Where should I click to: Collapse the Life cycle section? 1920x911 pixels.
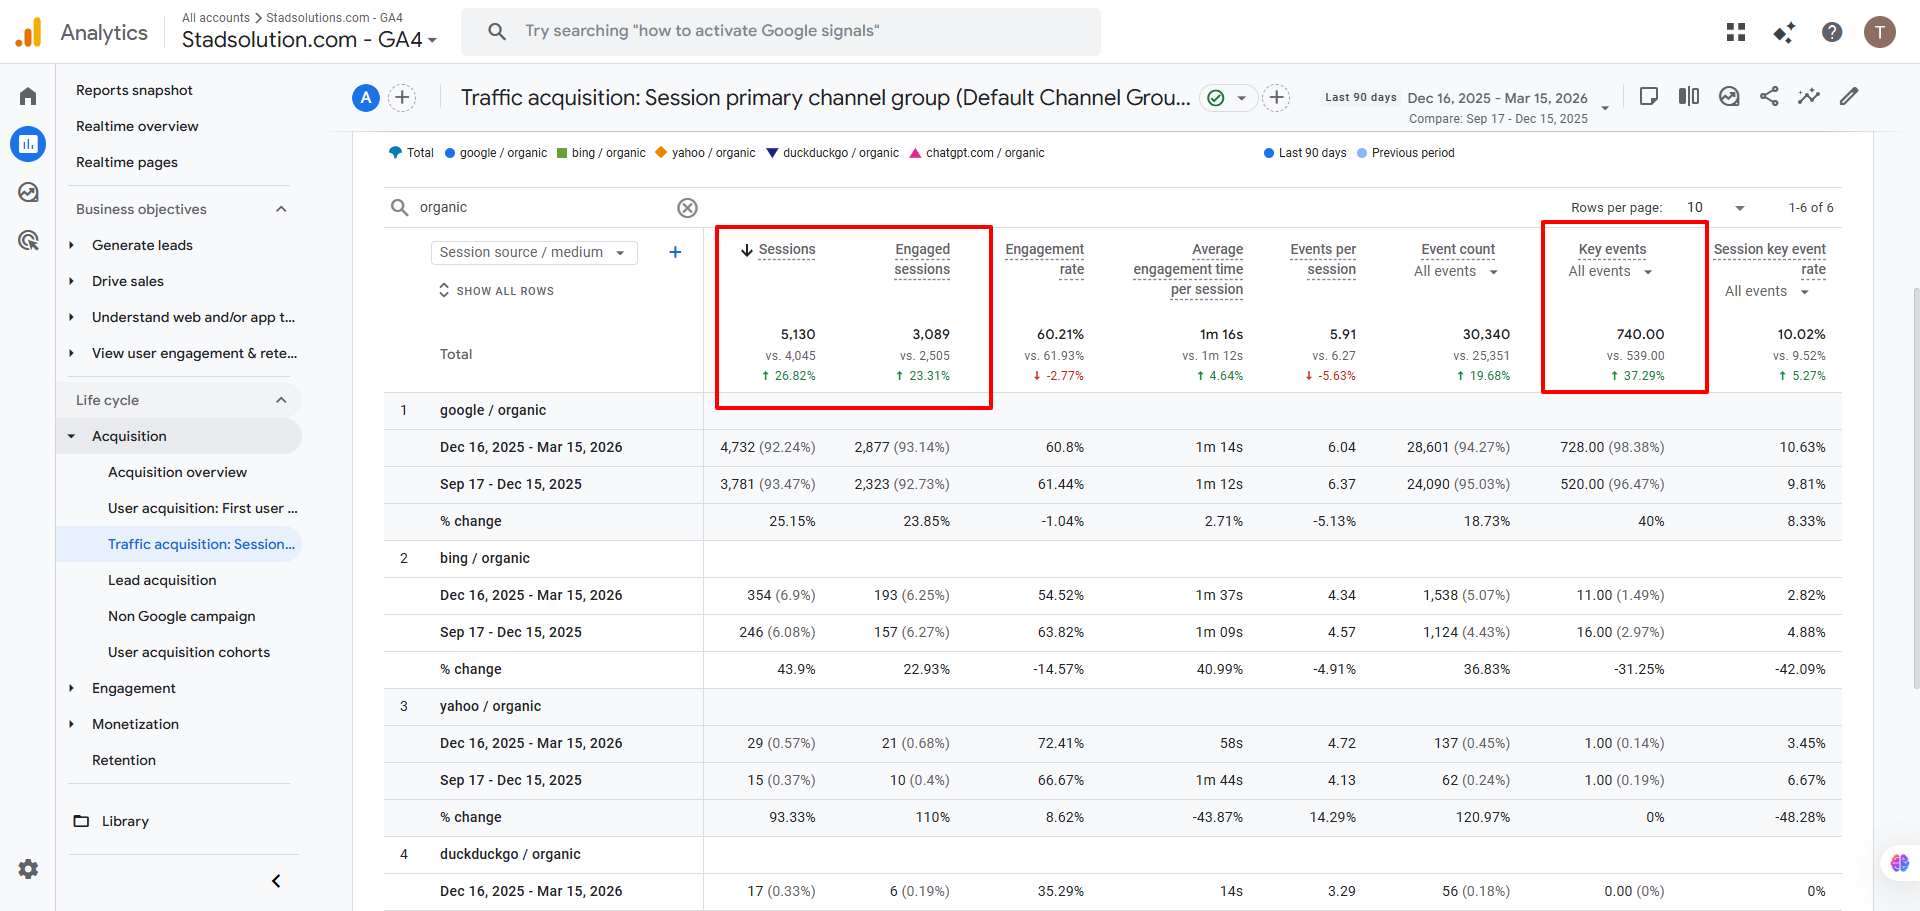click(x=281, y=400)
